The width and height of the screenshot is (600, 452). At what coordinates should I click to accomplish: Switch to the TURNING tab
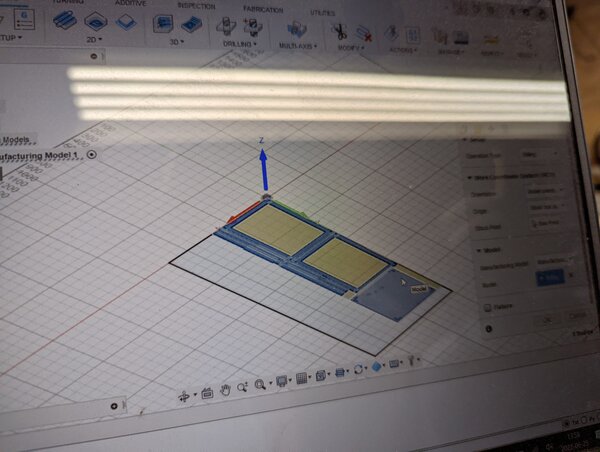coord(69,2)
